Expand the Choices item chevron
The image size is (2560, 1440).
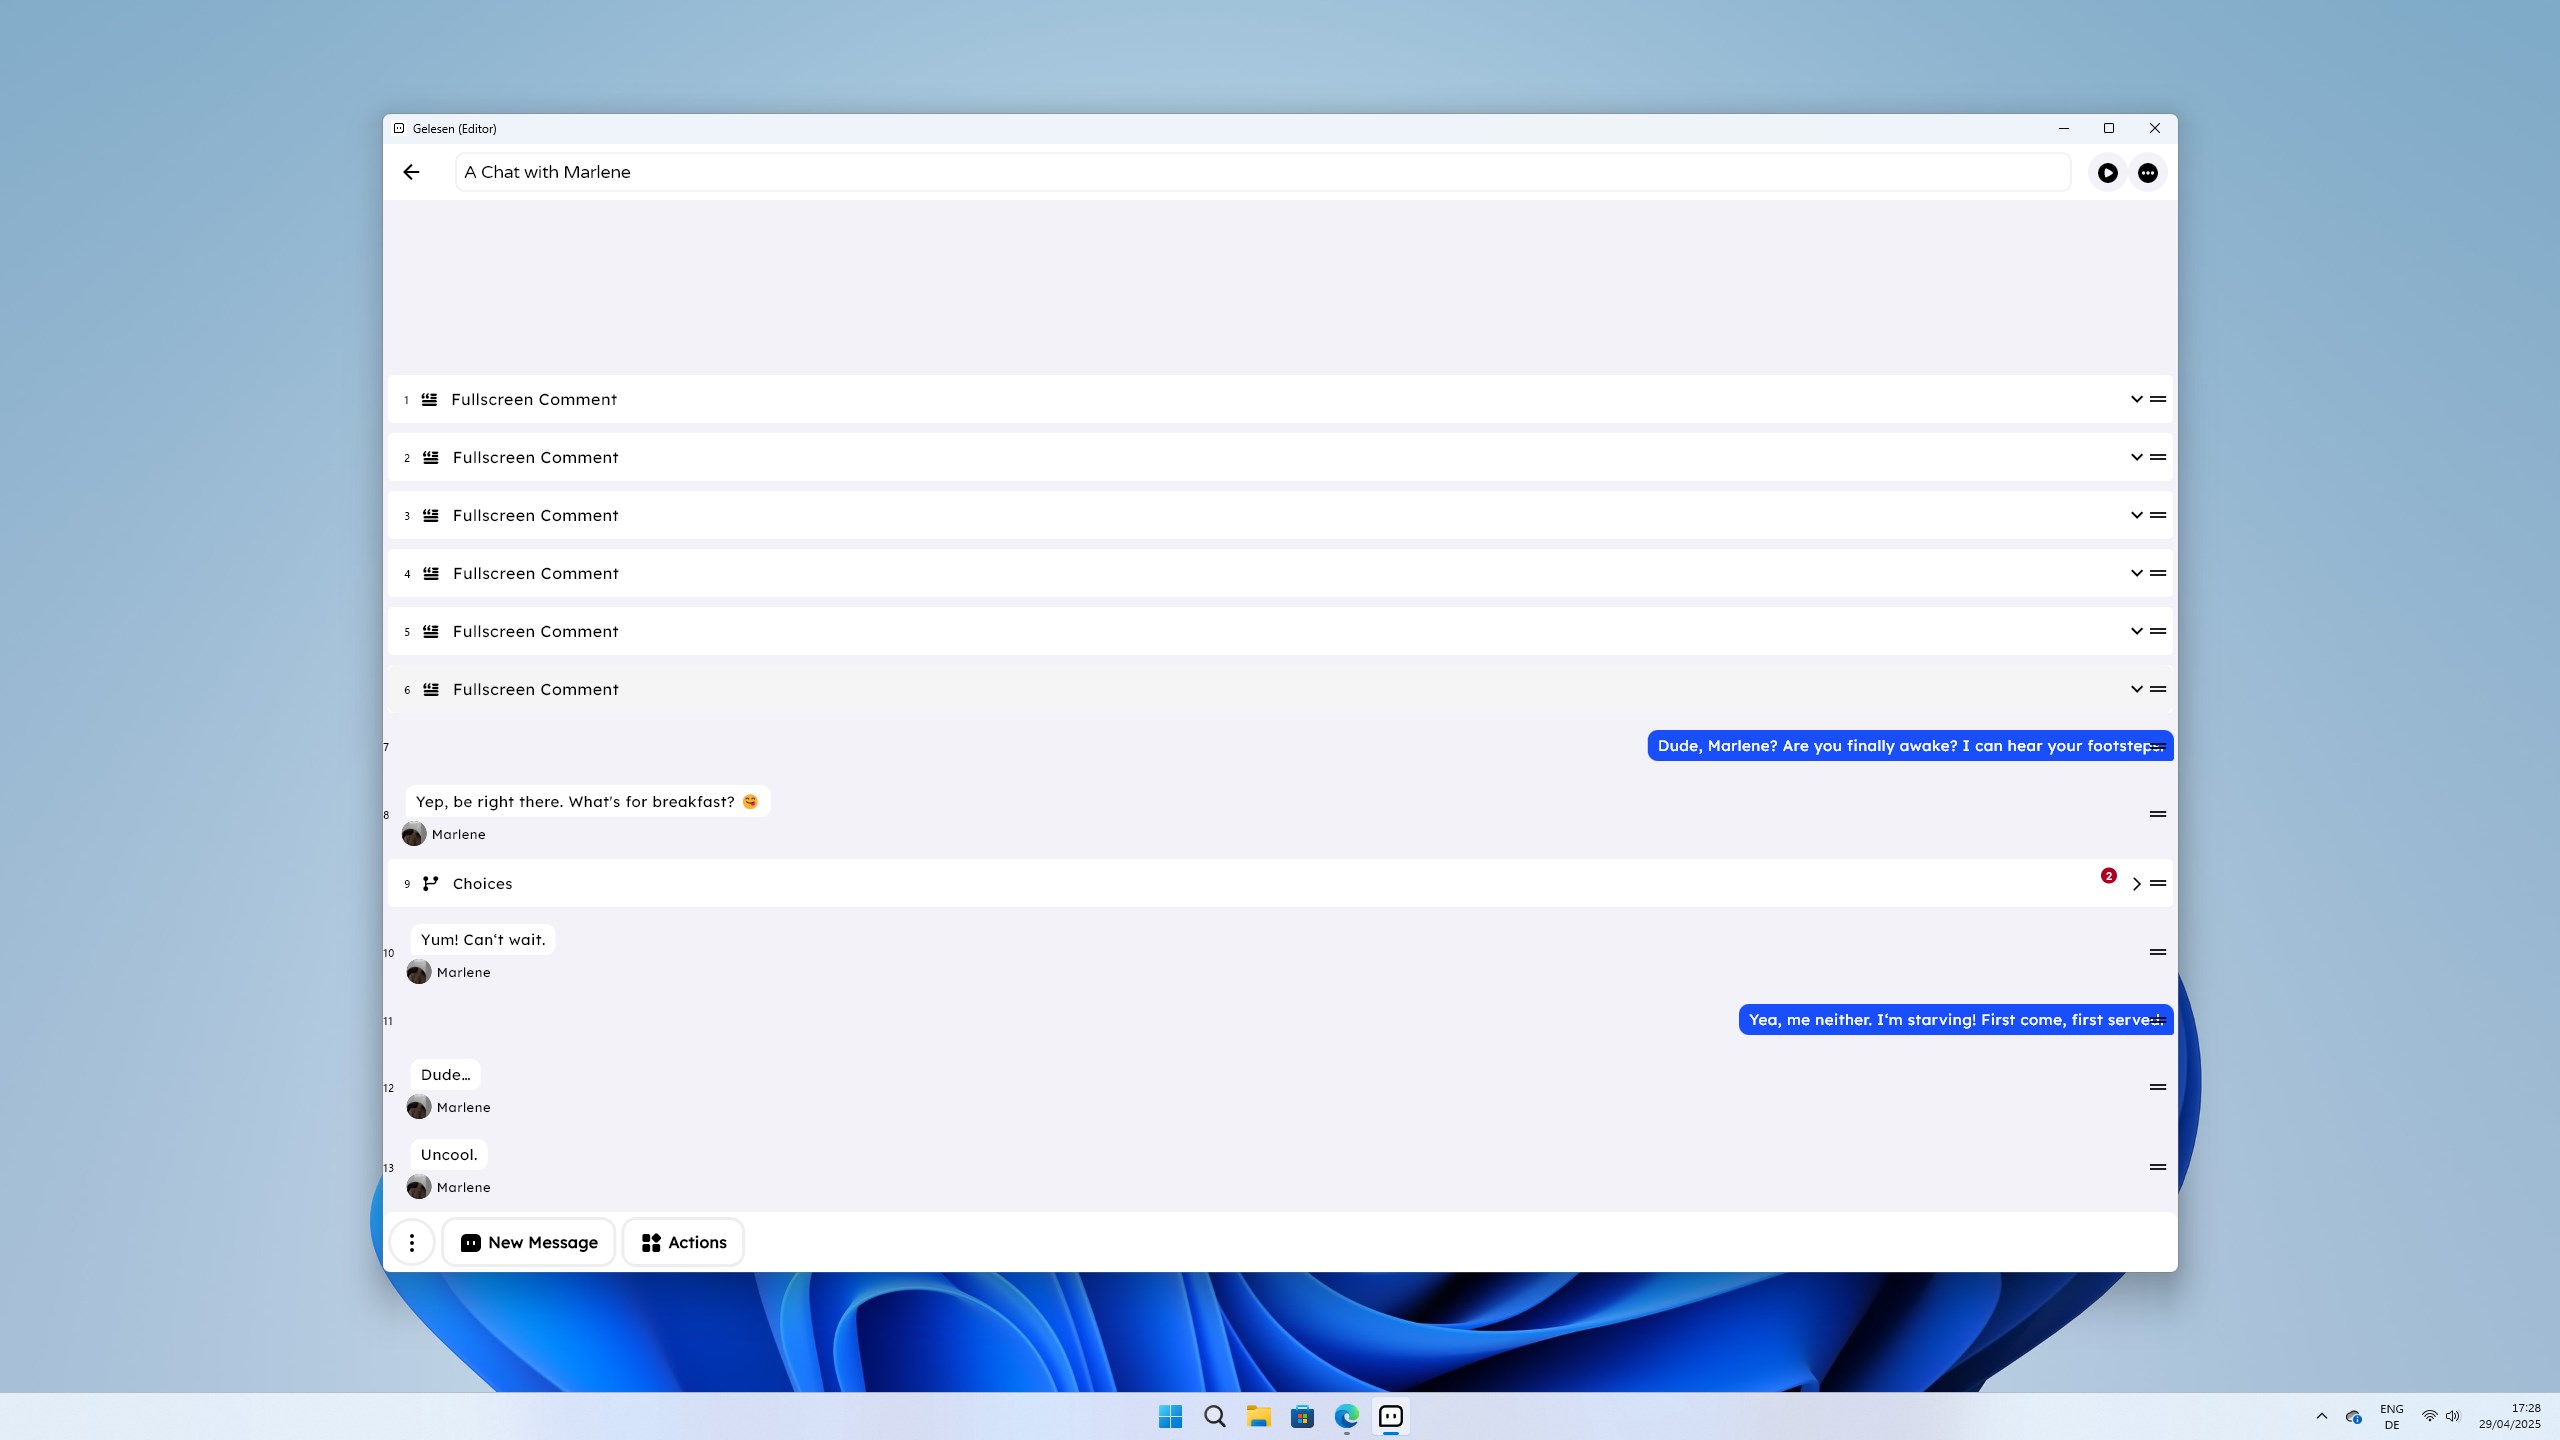point(2136,883)
